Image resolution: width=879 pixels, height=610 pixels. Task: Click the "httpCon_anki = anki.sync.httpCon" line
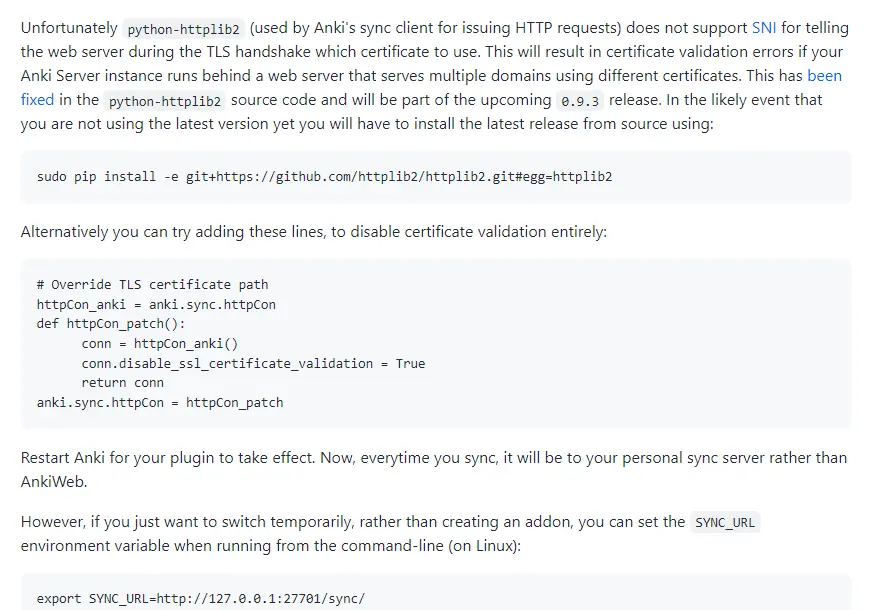pyautogui.click(x=156, y=304)
